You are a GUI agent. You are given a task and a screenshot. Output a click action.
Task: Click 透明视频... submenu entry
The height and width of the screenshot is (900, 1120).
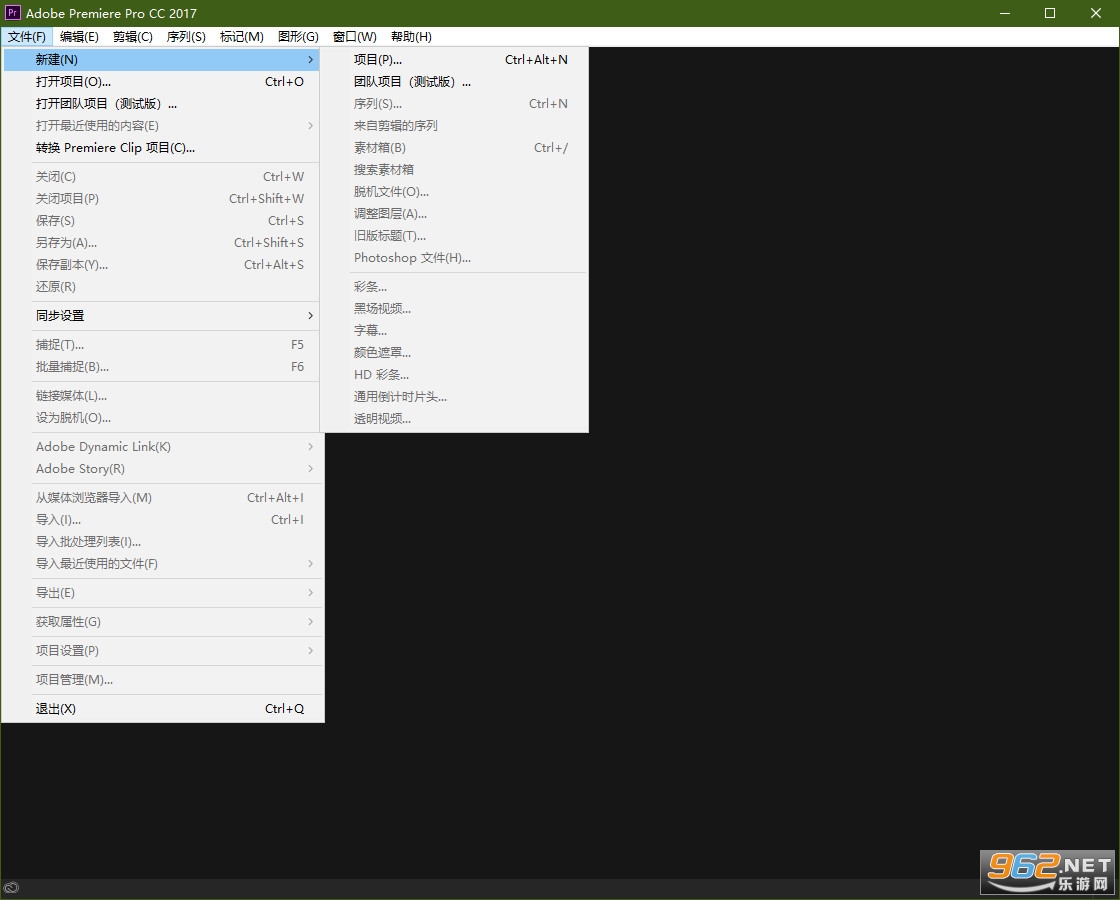[454, 419]
